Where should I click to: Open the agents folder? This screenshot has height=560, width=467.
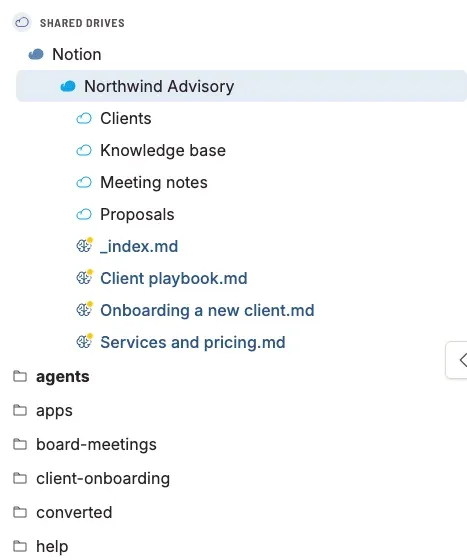(x=62, y=377)
